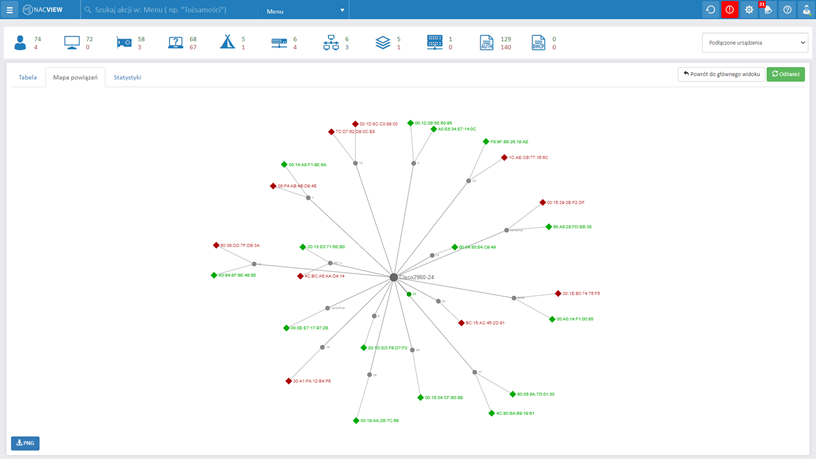This screenshot has width=816, height=459.
Task: Click the switch device icon showing 6
Action: click(x=279, y=43)
